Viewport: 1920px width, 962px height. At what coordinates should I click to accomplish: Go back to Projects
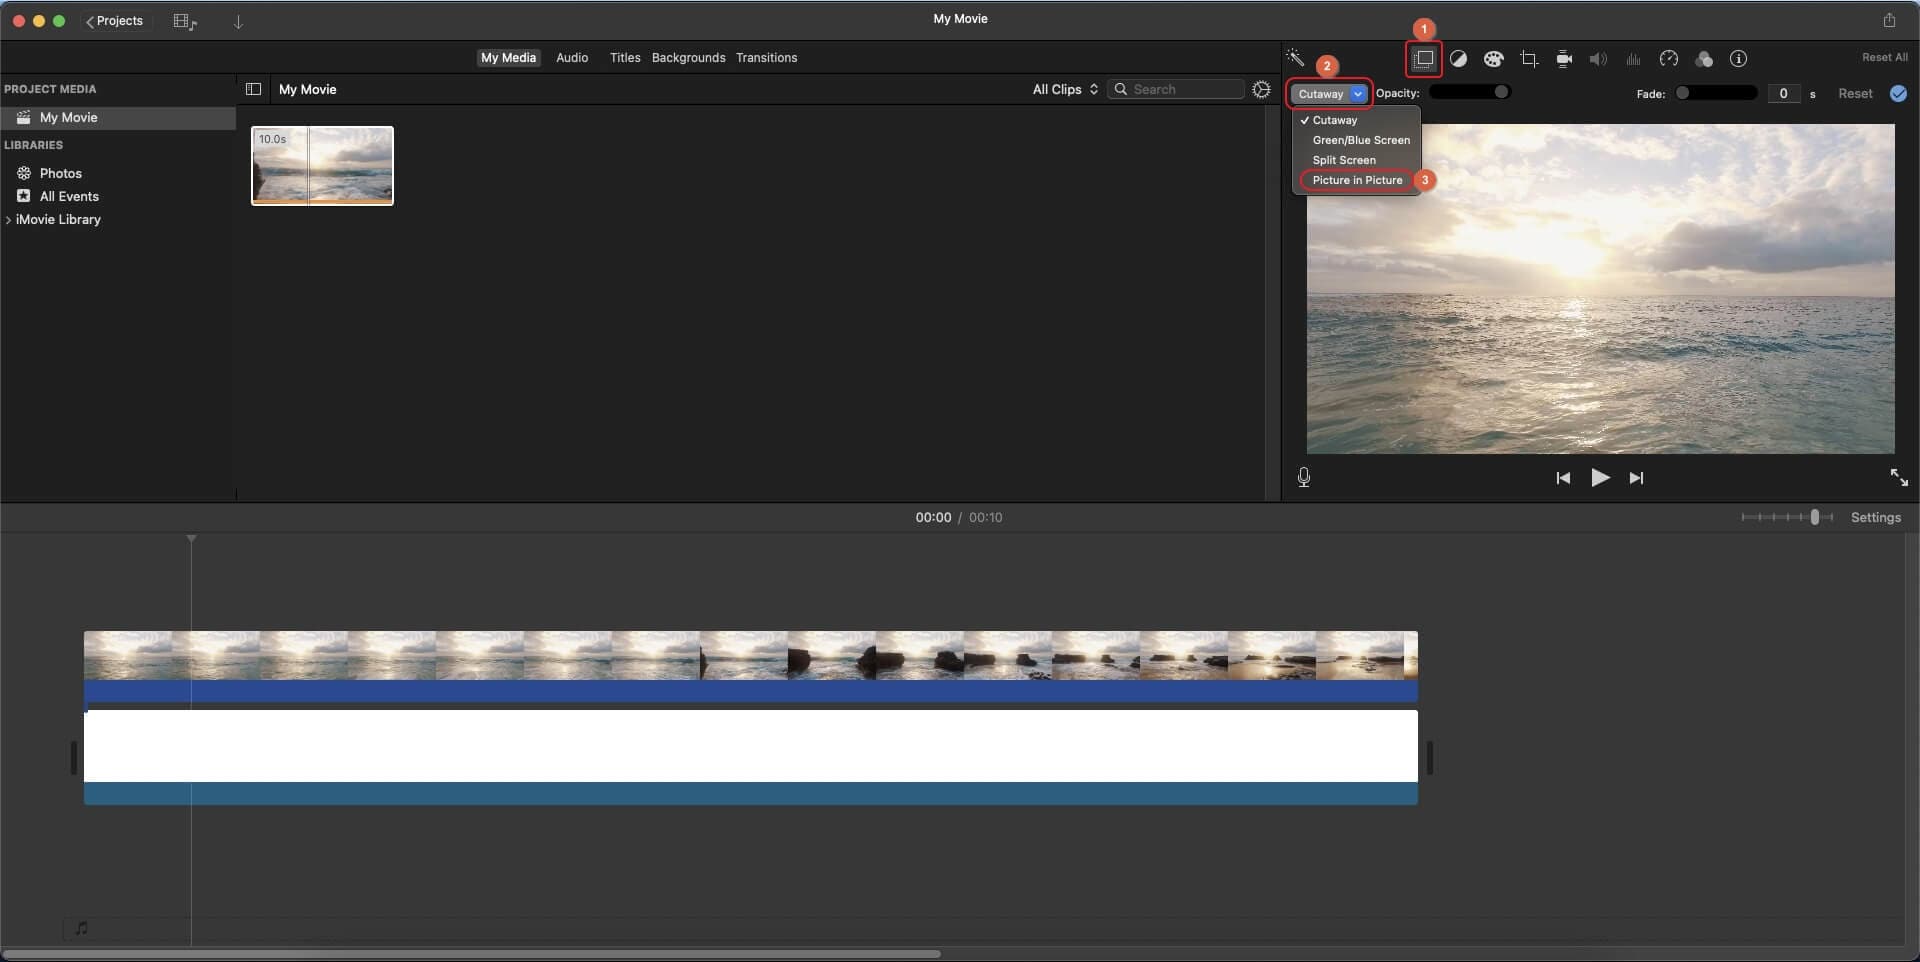[x=115, y=20]
